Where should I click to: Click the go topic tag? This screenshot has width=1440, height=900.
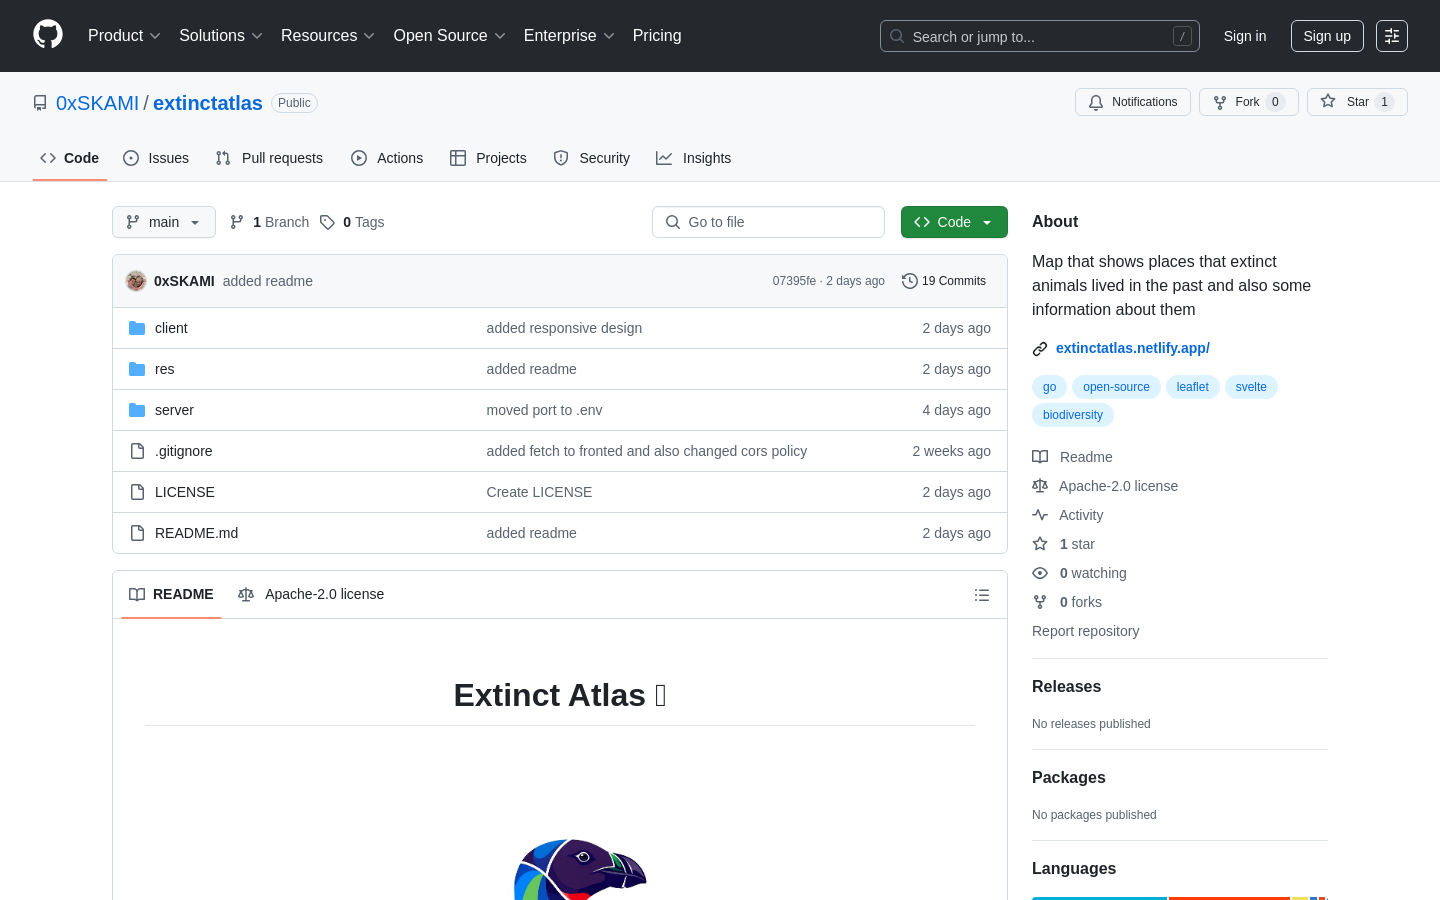tap(1049, 387)
